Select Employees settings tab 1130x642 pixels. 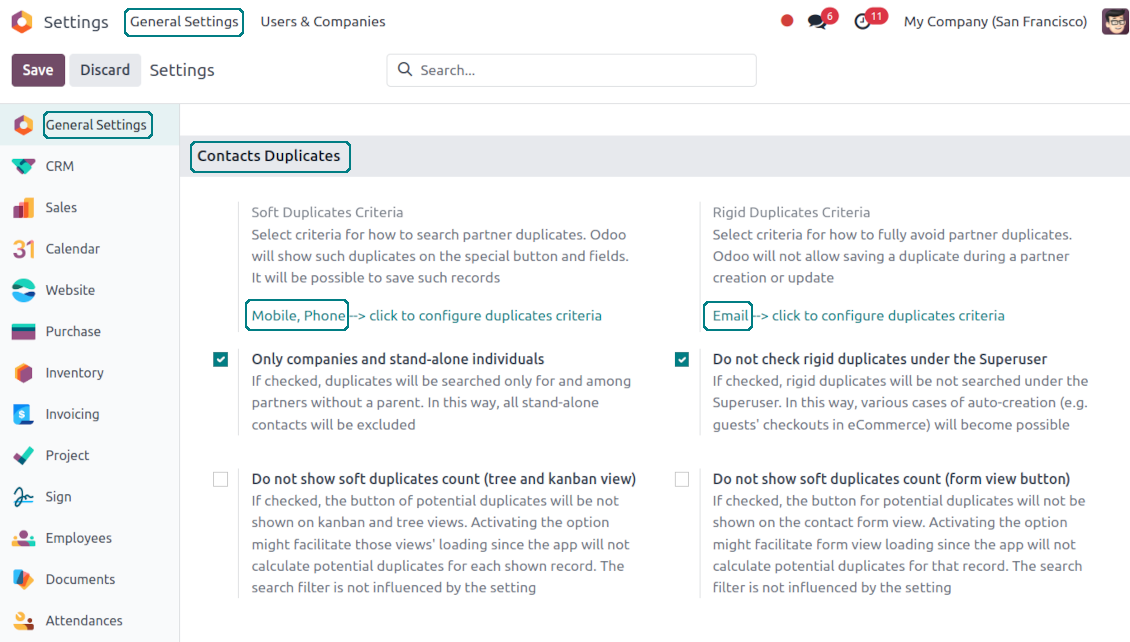coord(79,538)
